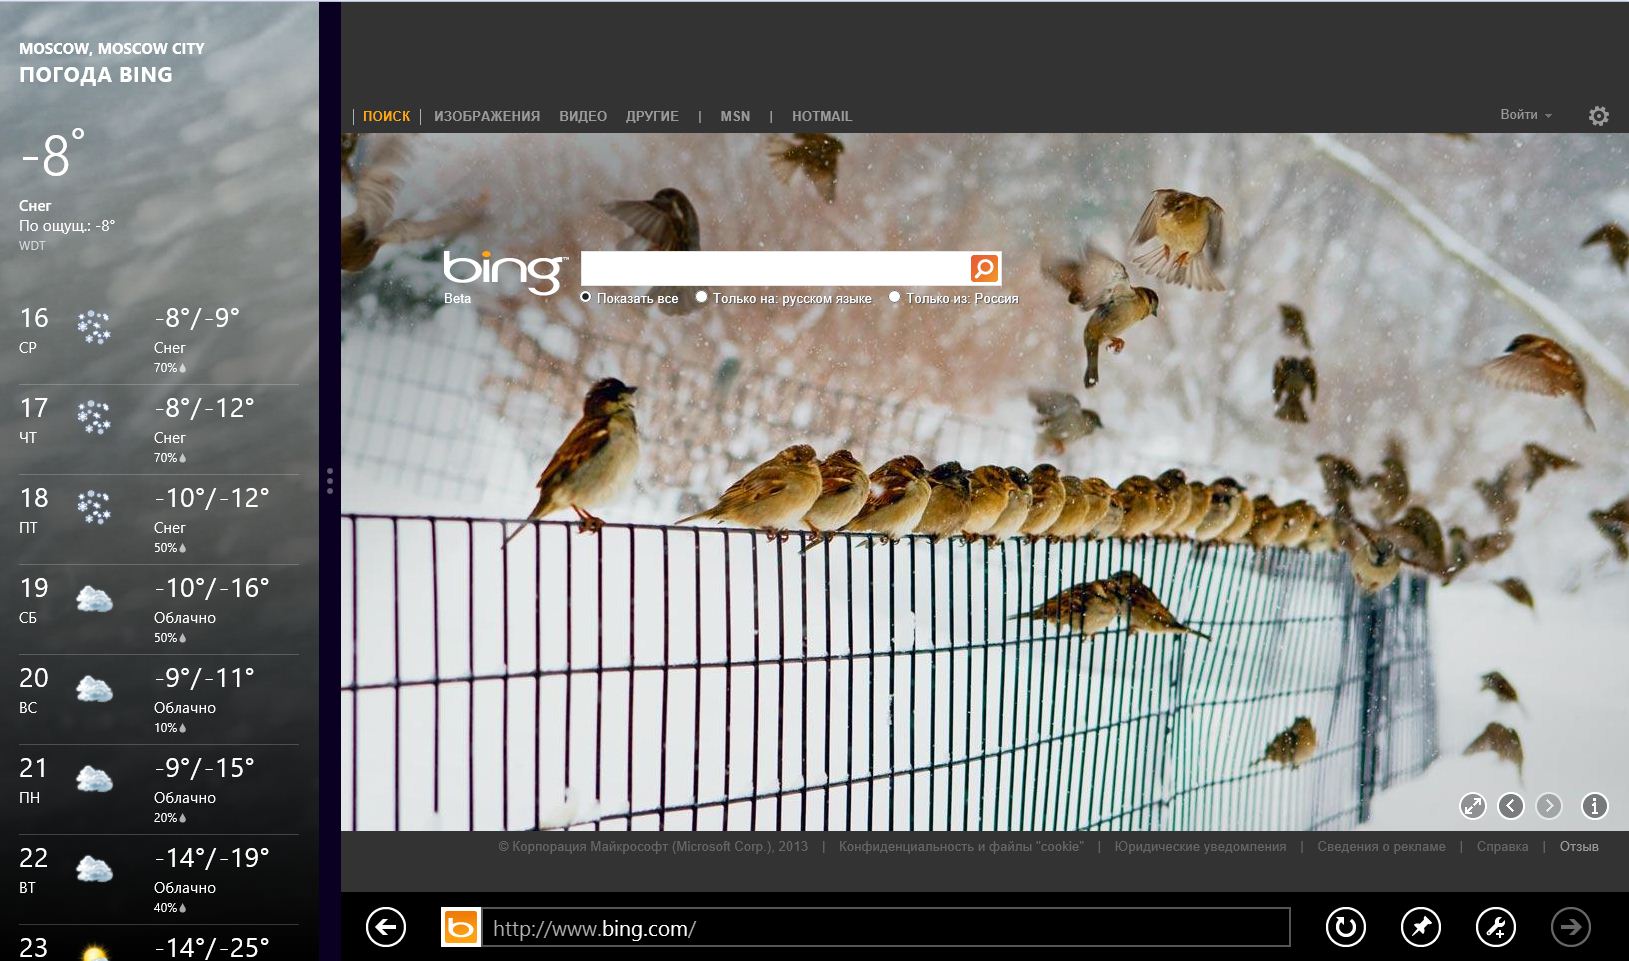Click cloudy icon for day 19
Screen dimensions: 1629x961
(94, 599)
